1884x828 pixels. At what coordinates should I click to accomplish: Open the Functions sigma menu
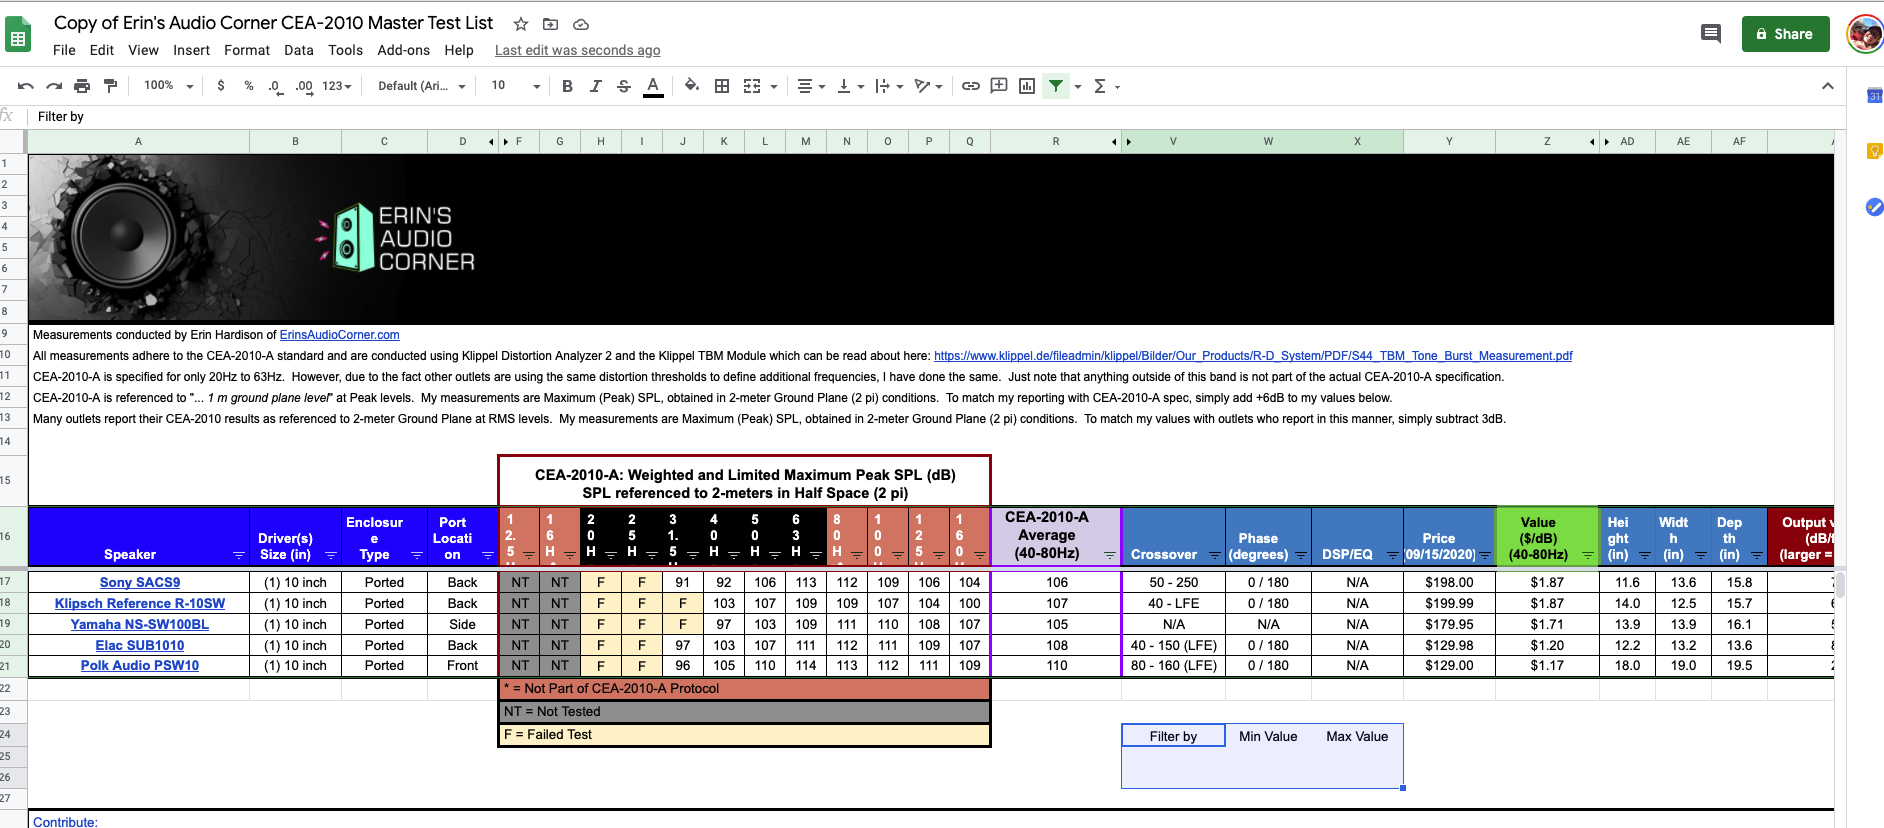click(x=1106, y=86)
